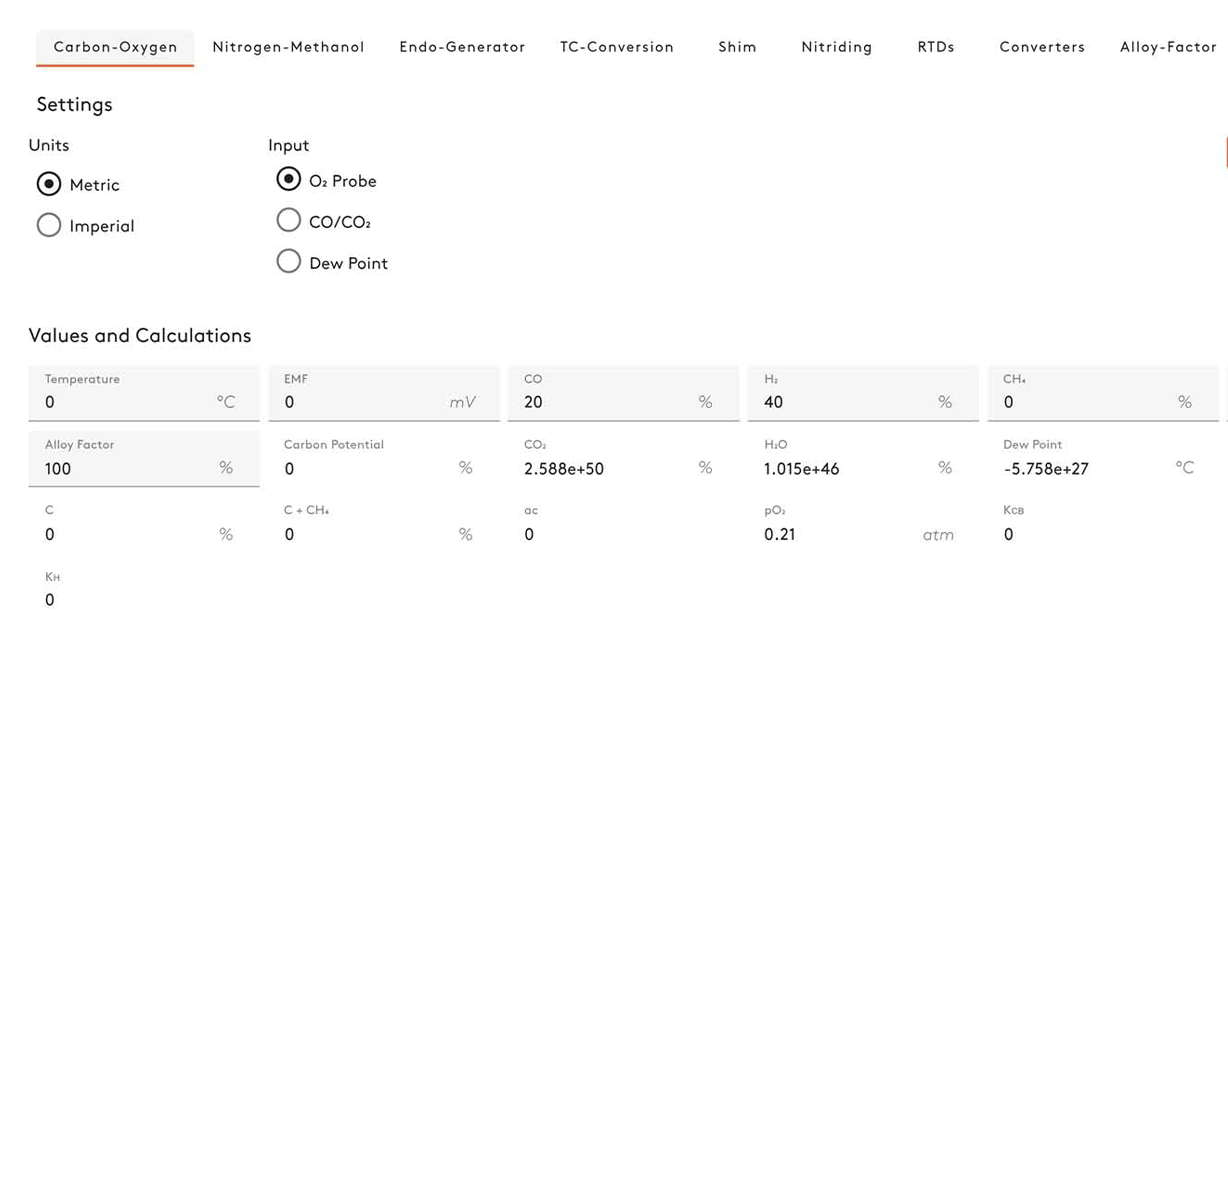Open the Endo-Generator tab
Viewport: 1228px width, 1200px height.
pyautogui.click(x=462, y=47)
